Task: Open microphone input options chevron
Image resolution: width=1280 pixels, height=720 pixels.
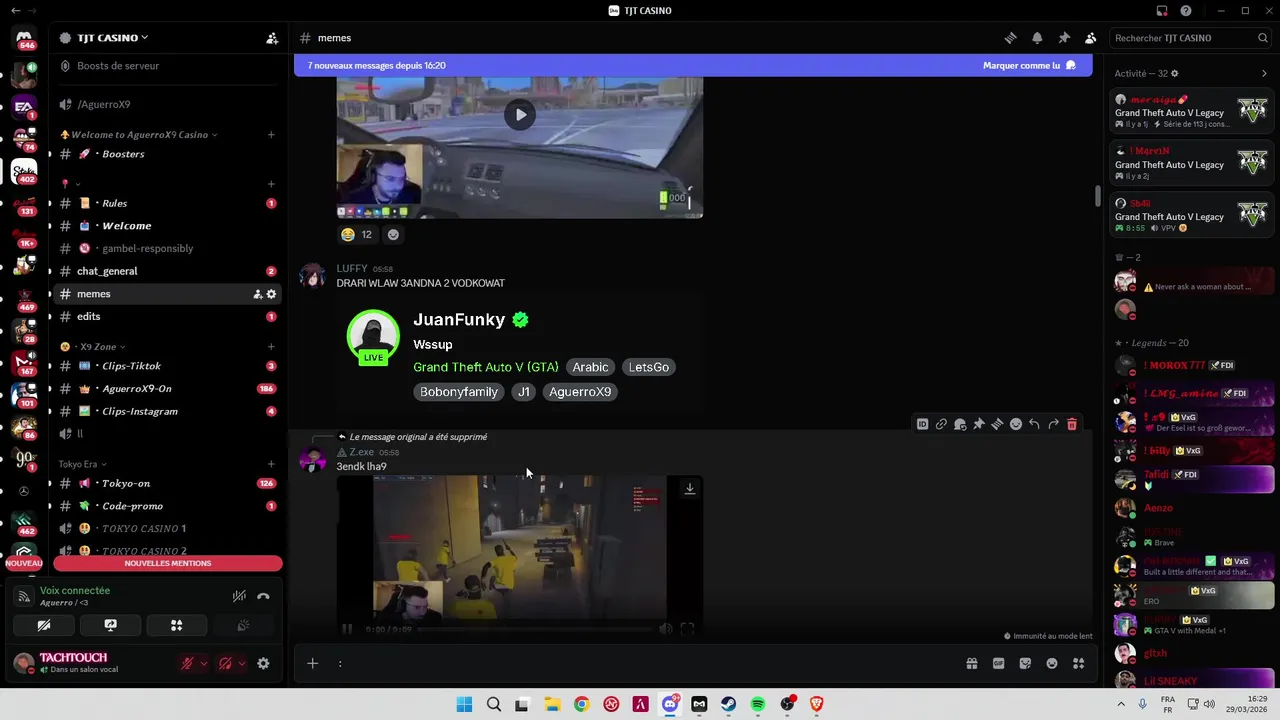Action: [204, 663]
